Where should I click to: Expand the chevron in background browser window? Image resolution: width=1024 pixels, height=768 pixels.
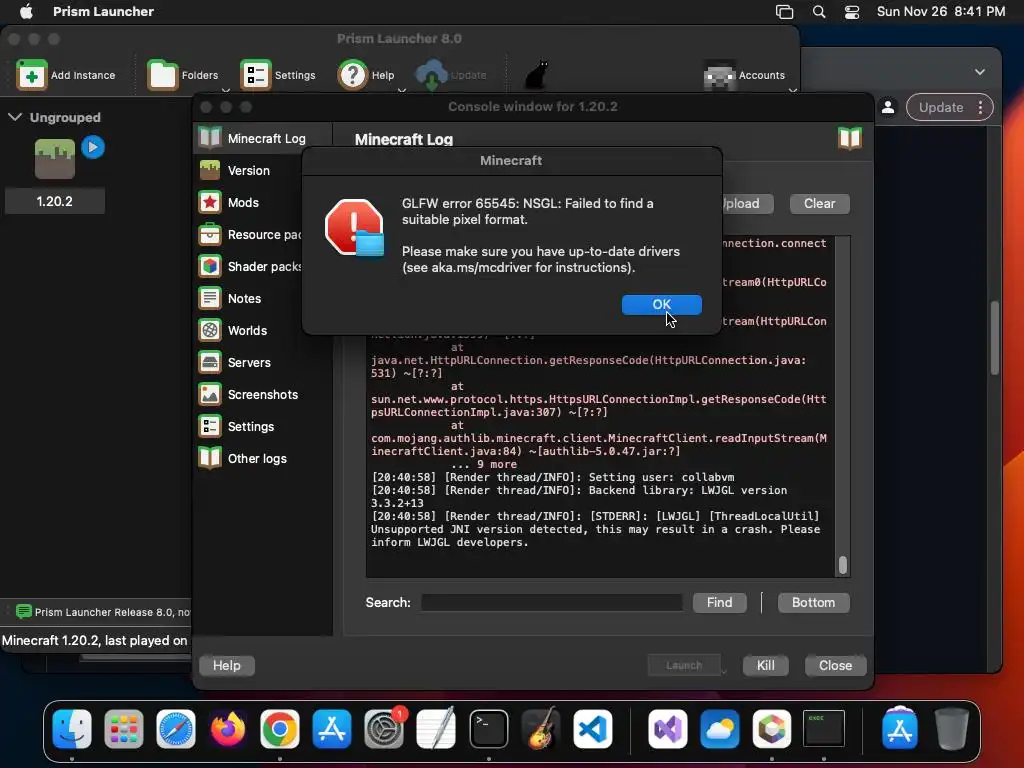[x=980, y=72]
